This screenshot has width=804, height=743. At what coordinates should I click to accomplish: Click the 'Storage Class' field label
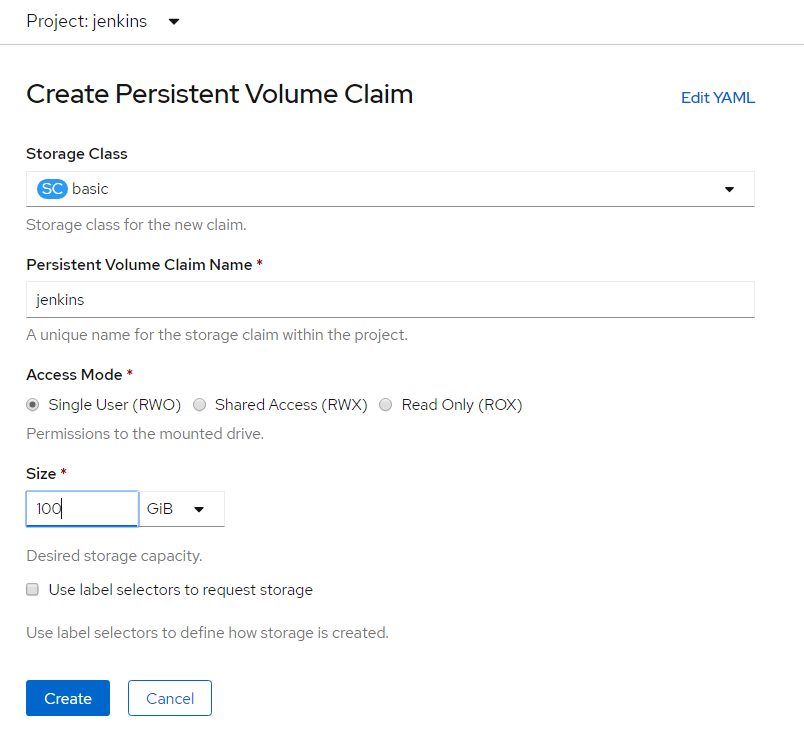pyautogui.click(x=77, y=154)
